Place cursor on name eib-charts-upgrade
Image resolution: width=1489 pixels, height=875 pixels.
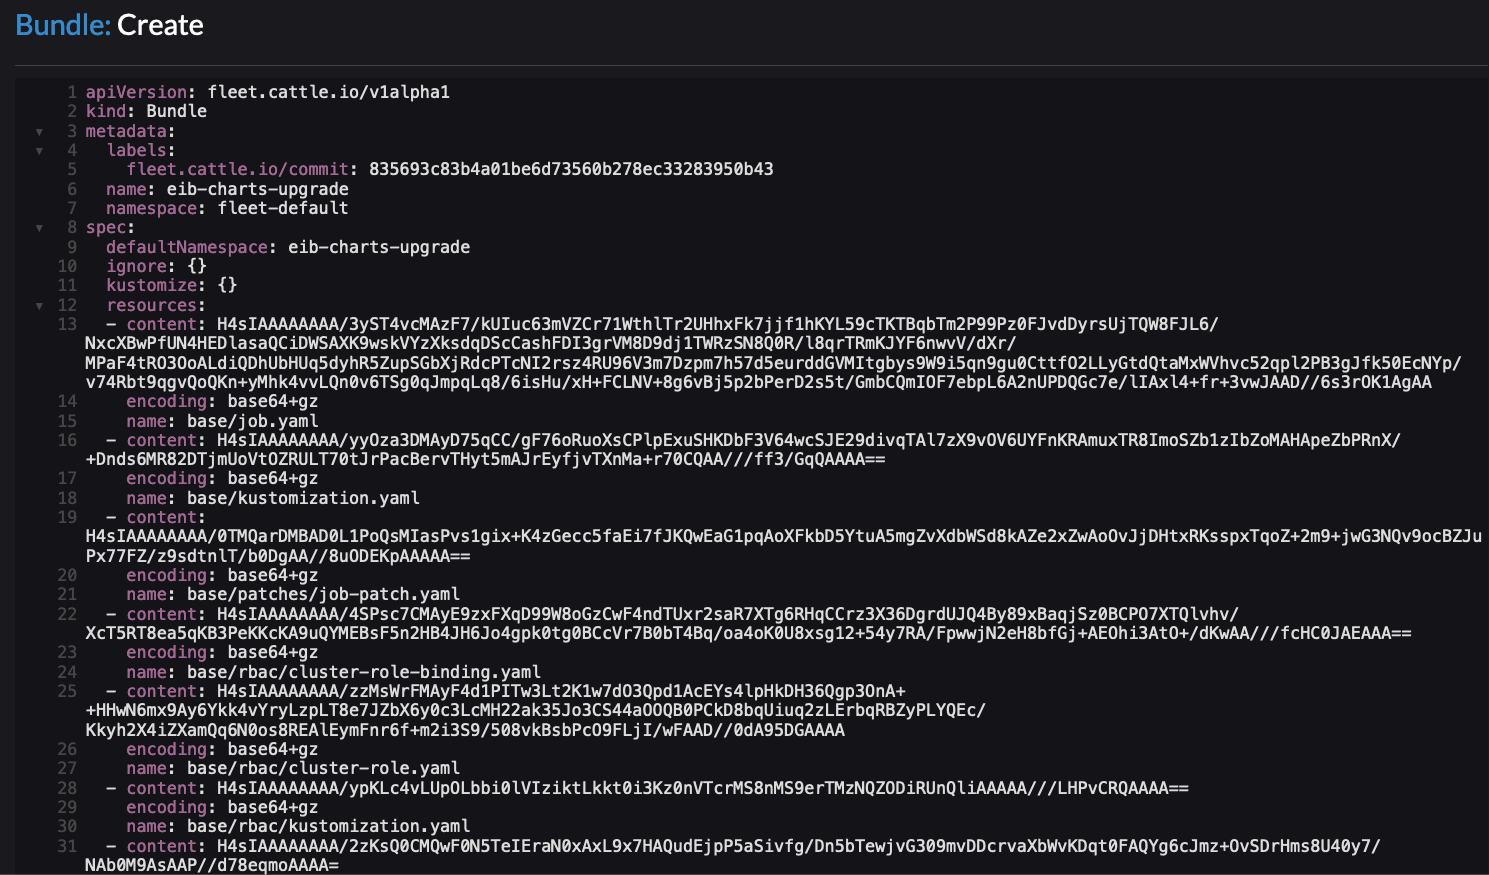[257, 189]
